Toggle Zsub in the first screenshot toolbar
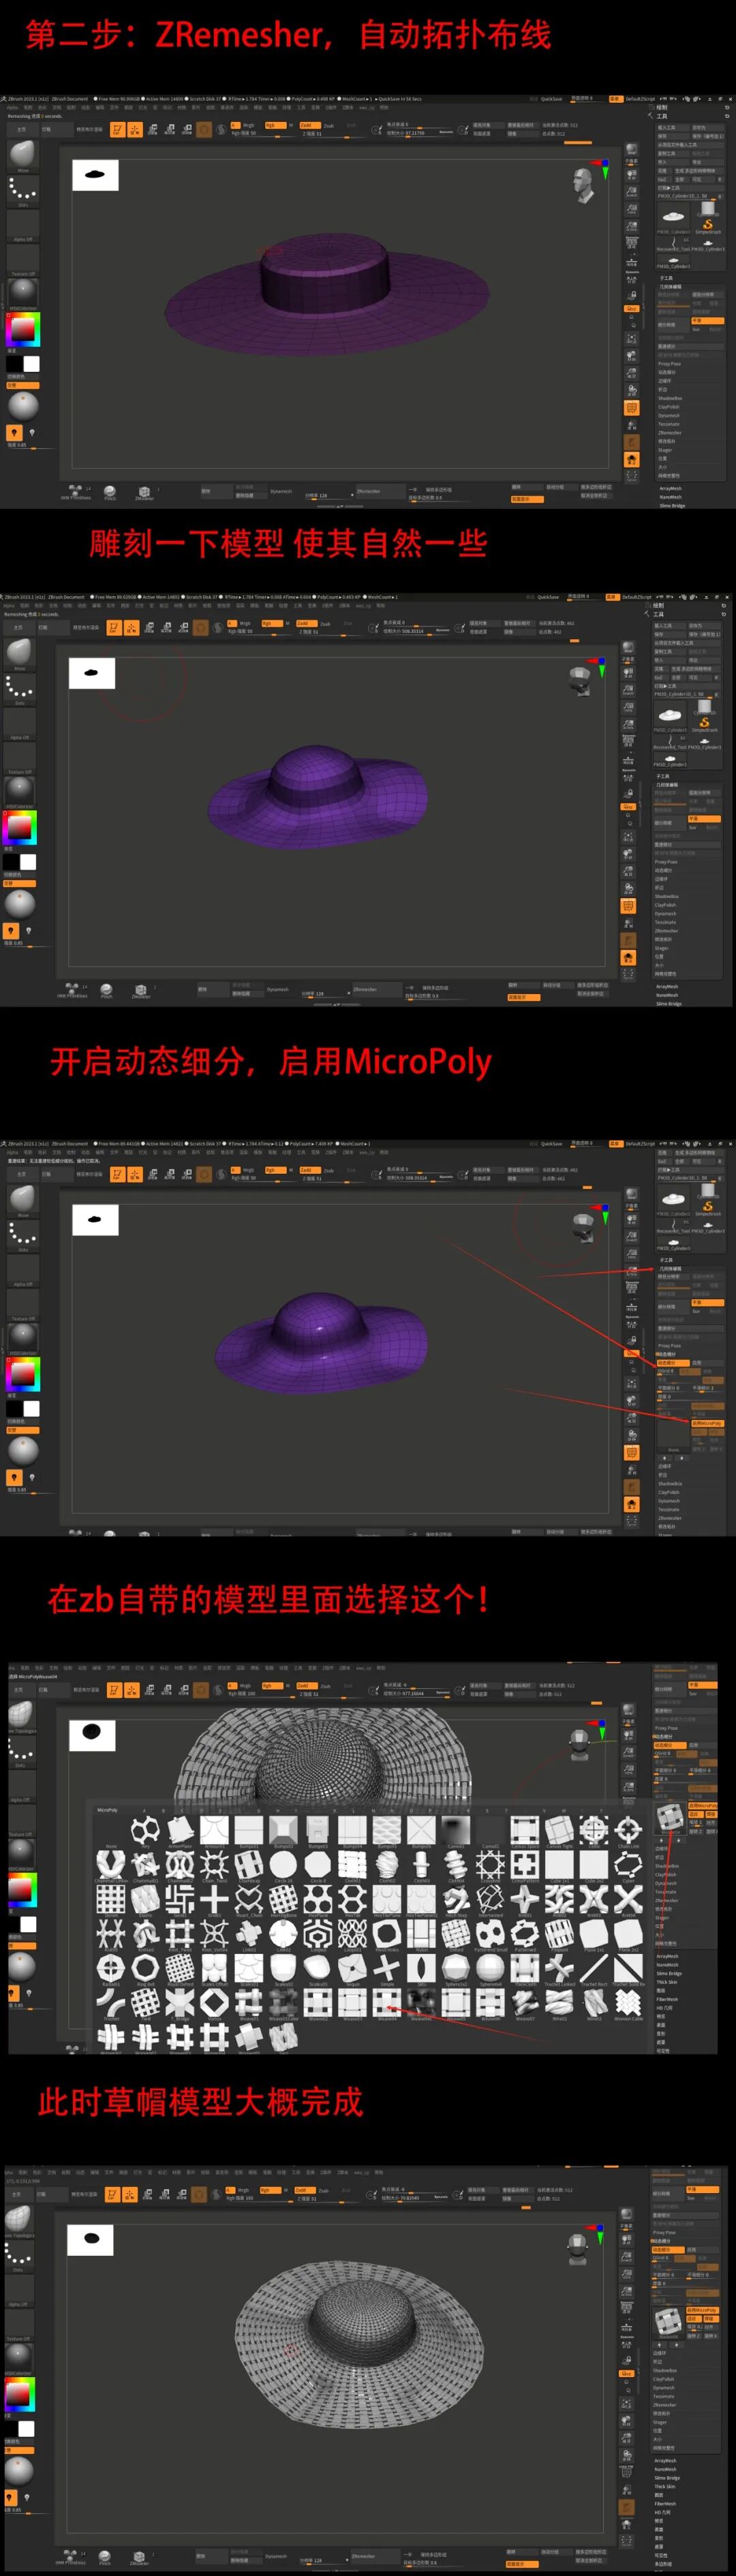The width and height of the screenshot is (736, 2576). coord(328,125)
